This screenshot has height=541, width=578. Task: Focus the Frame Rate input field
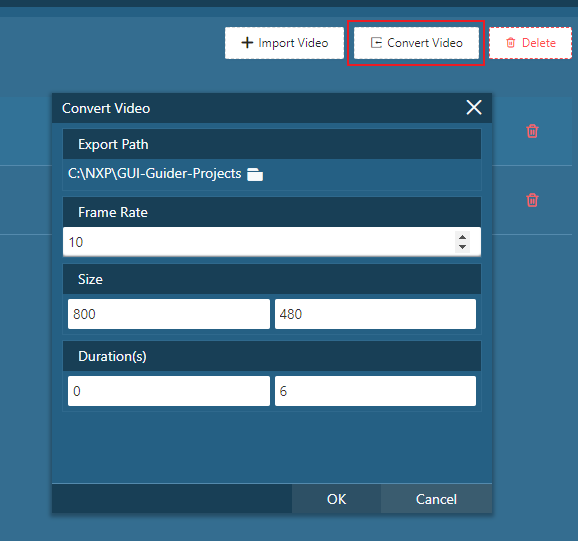(272, 242)
